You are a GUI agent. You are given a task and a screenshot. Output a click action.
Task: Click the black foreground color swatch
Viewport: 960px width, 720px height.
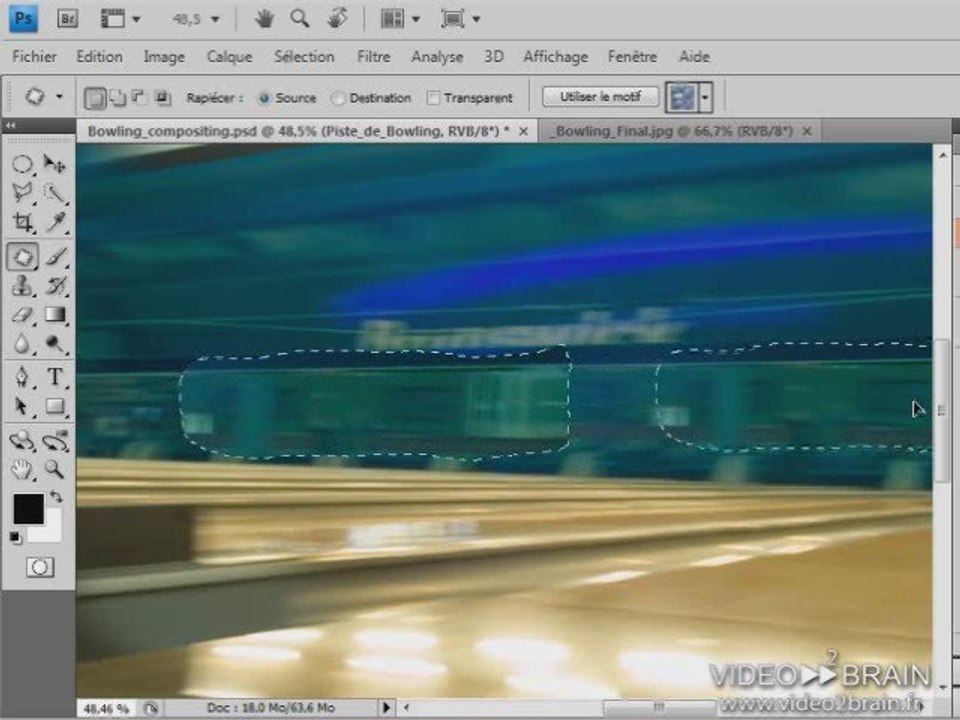coord(28,509)
